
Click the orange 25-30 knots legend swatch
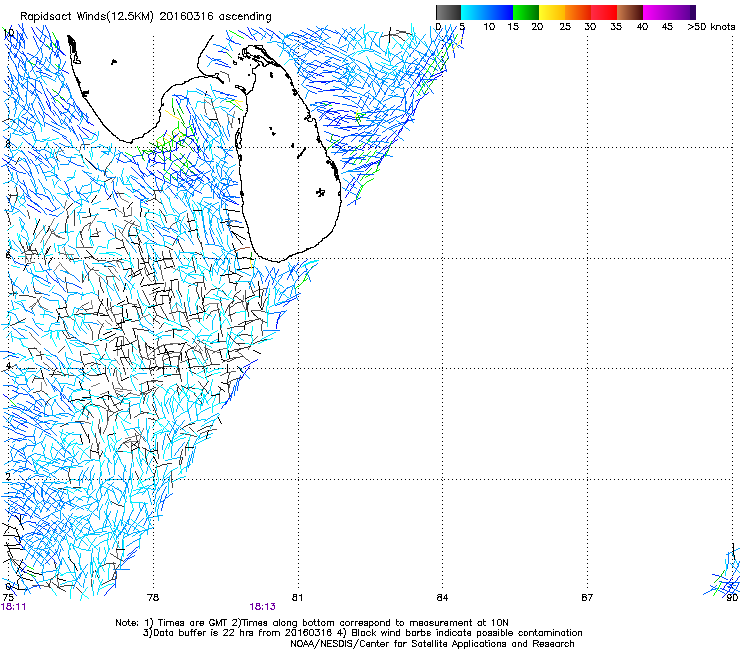[x=578, y=12]
